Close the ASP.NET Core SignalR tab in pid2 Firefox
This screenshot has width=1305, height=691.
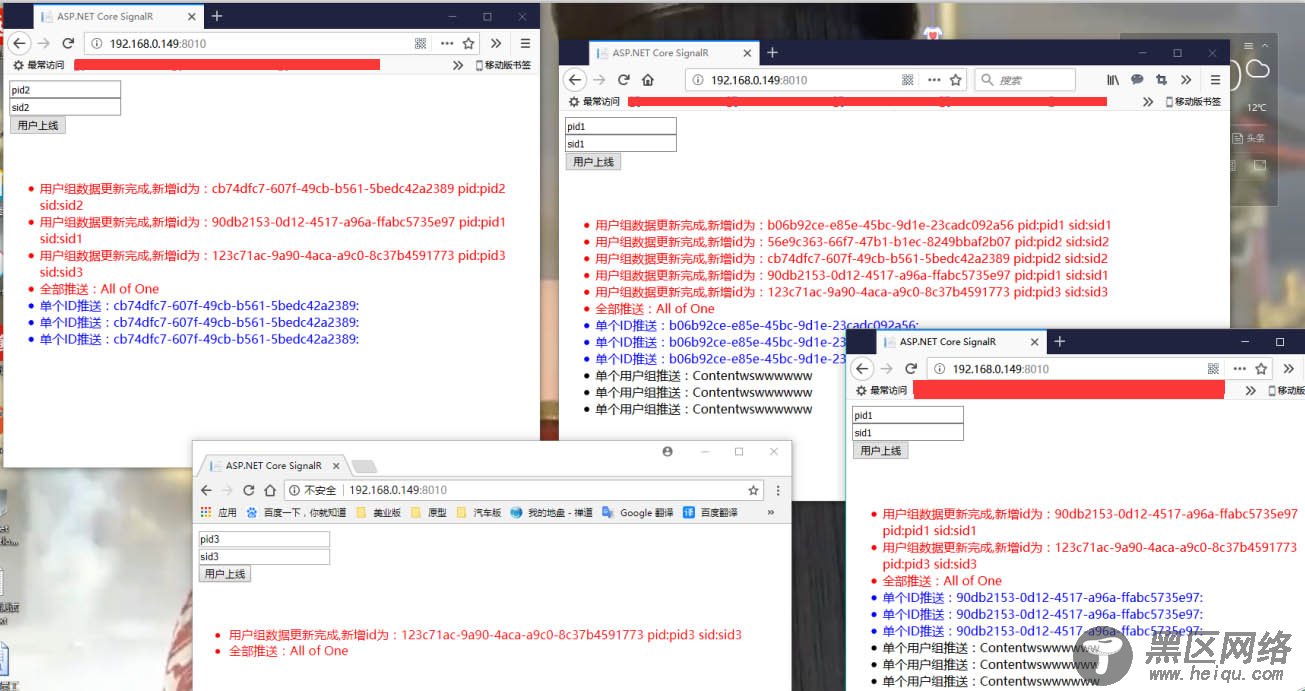(x=192, y=17)
